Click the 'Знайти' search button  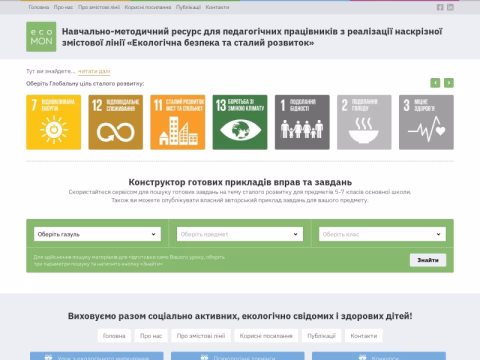428,260
